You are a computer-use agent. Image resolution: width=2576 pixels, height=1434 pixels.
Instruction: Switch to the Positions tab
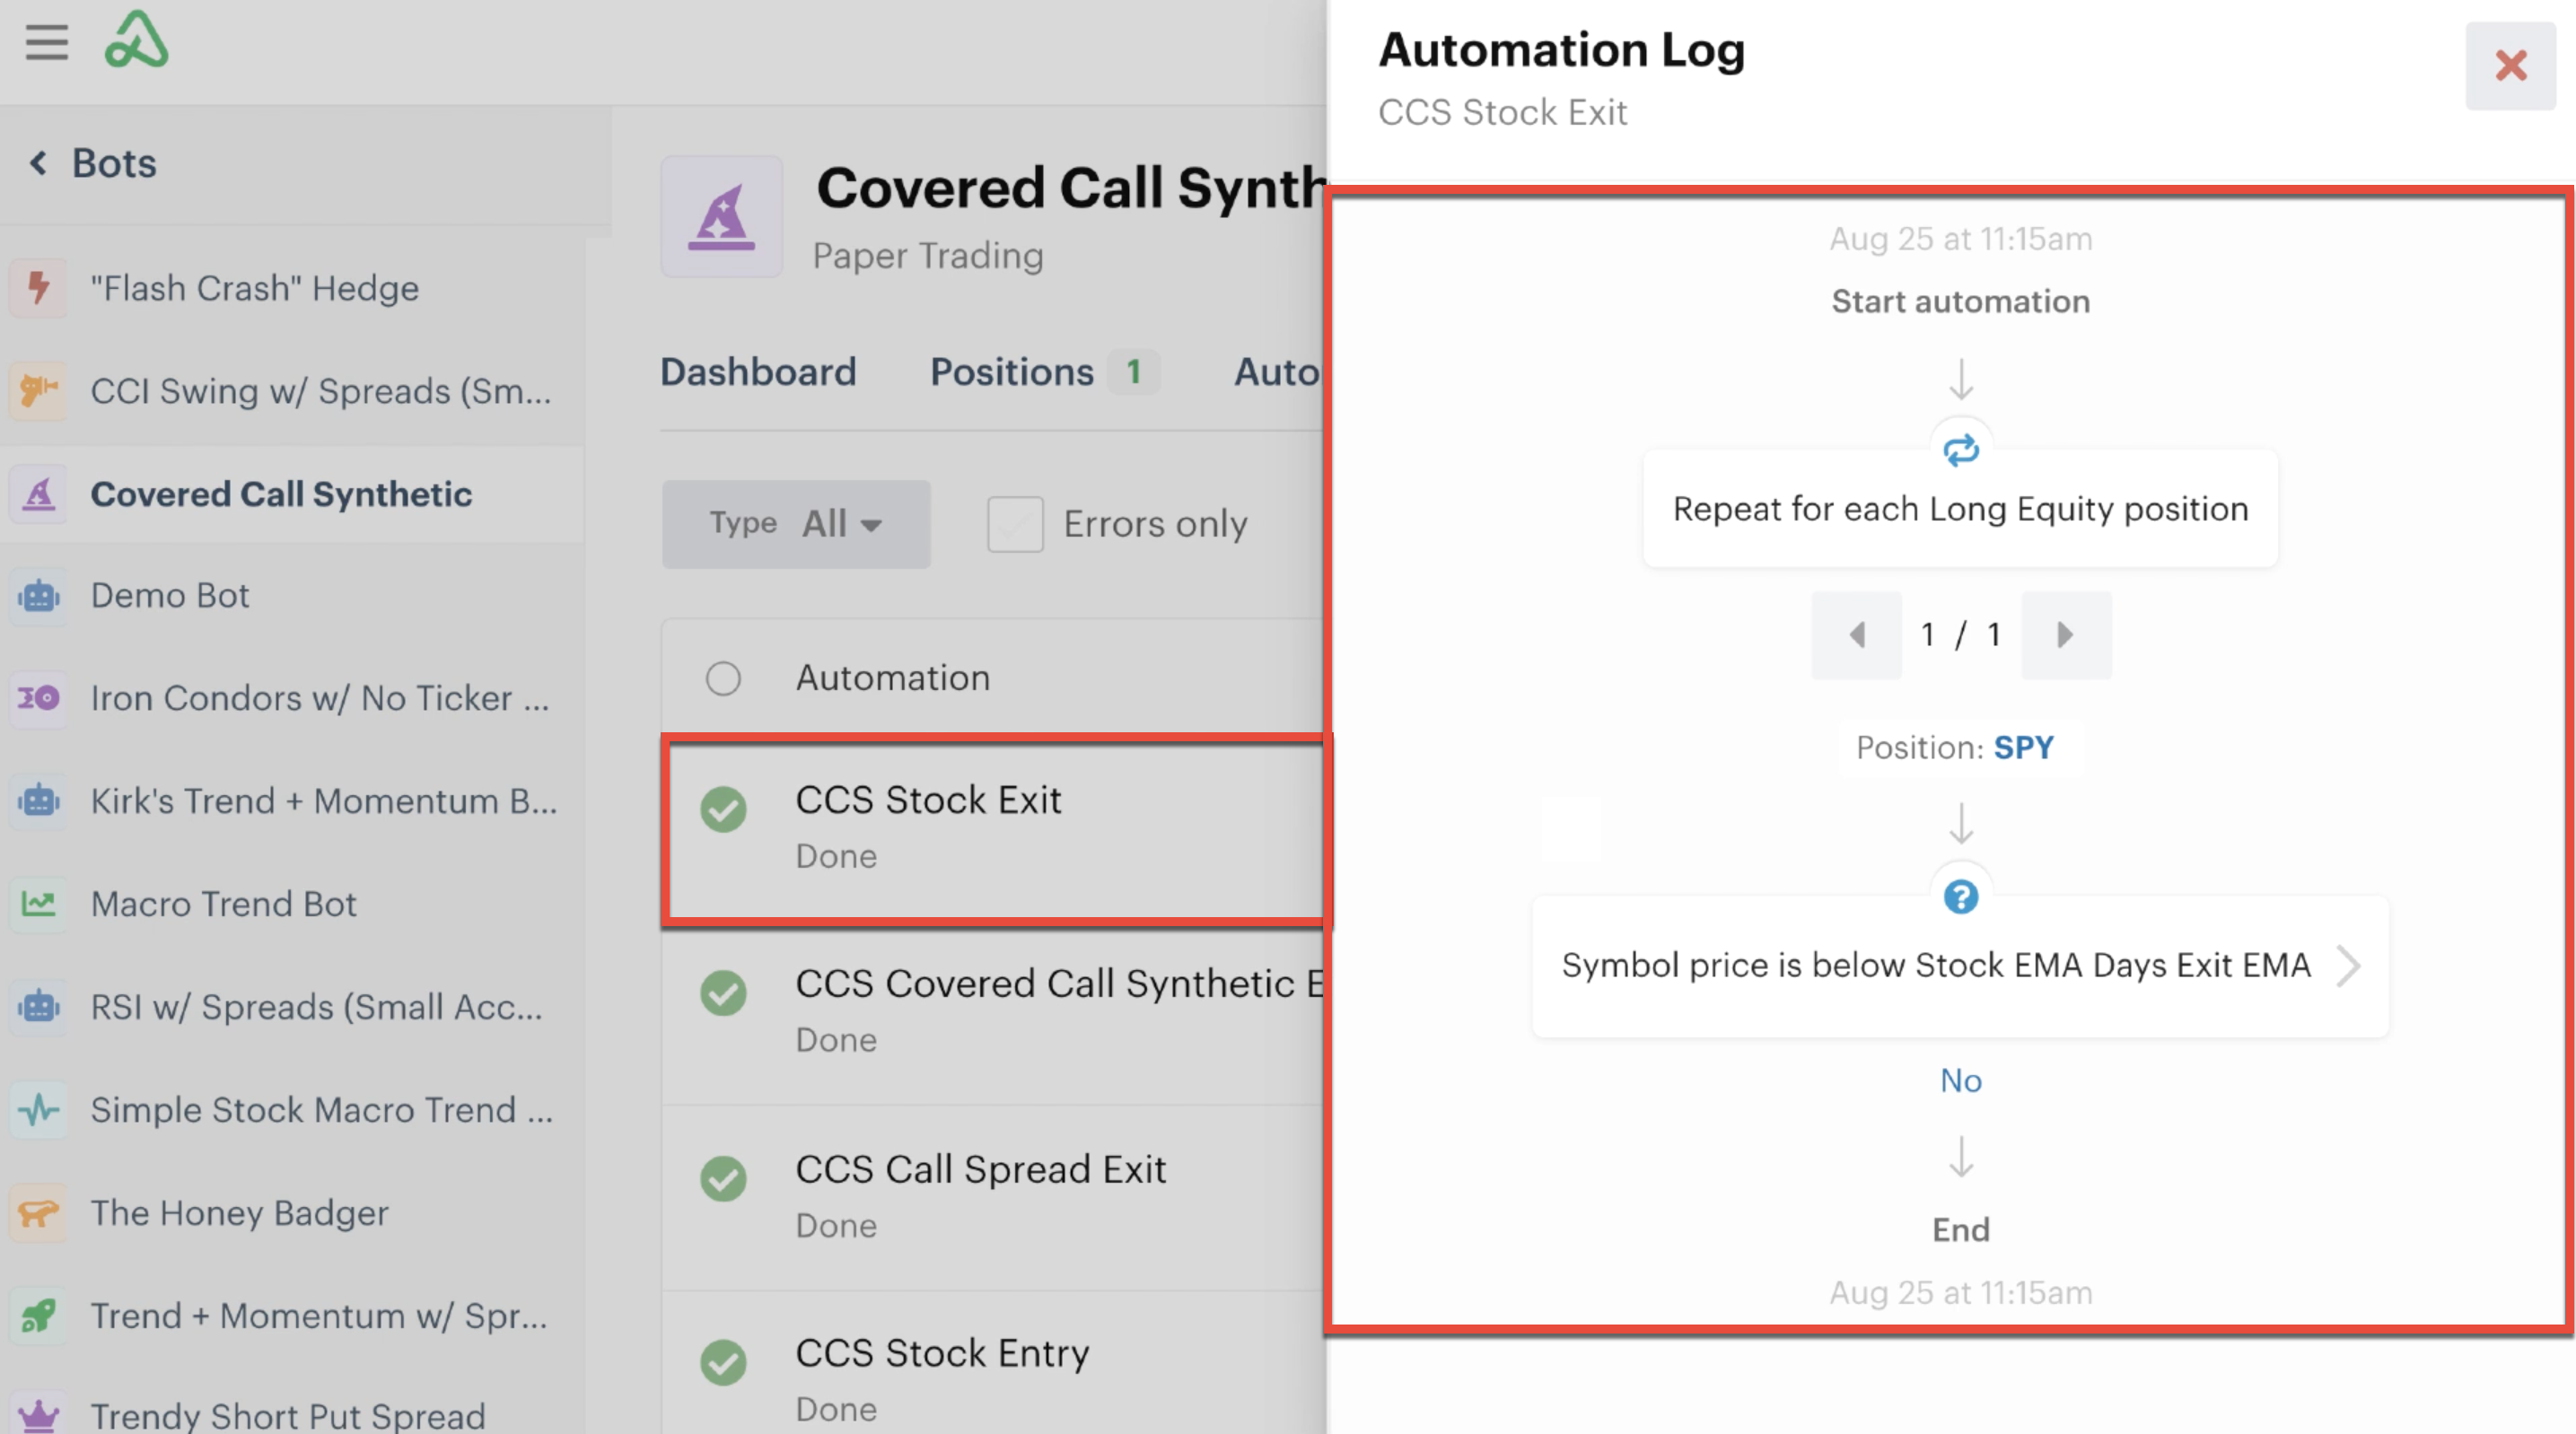(x=1043, y=372)
